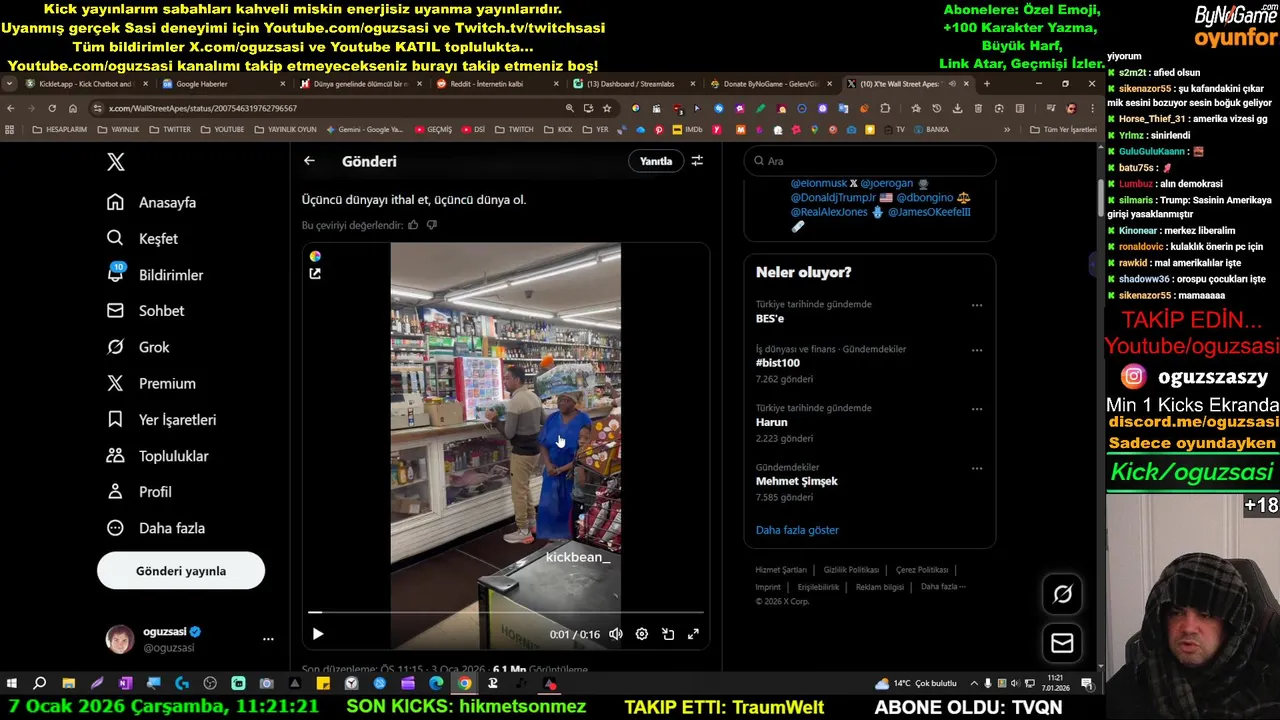Open Profil in the sidebar
The width and height of the screenshot is (1280, 720).
(139, 492)
